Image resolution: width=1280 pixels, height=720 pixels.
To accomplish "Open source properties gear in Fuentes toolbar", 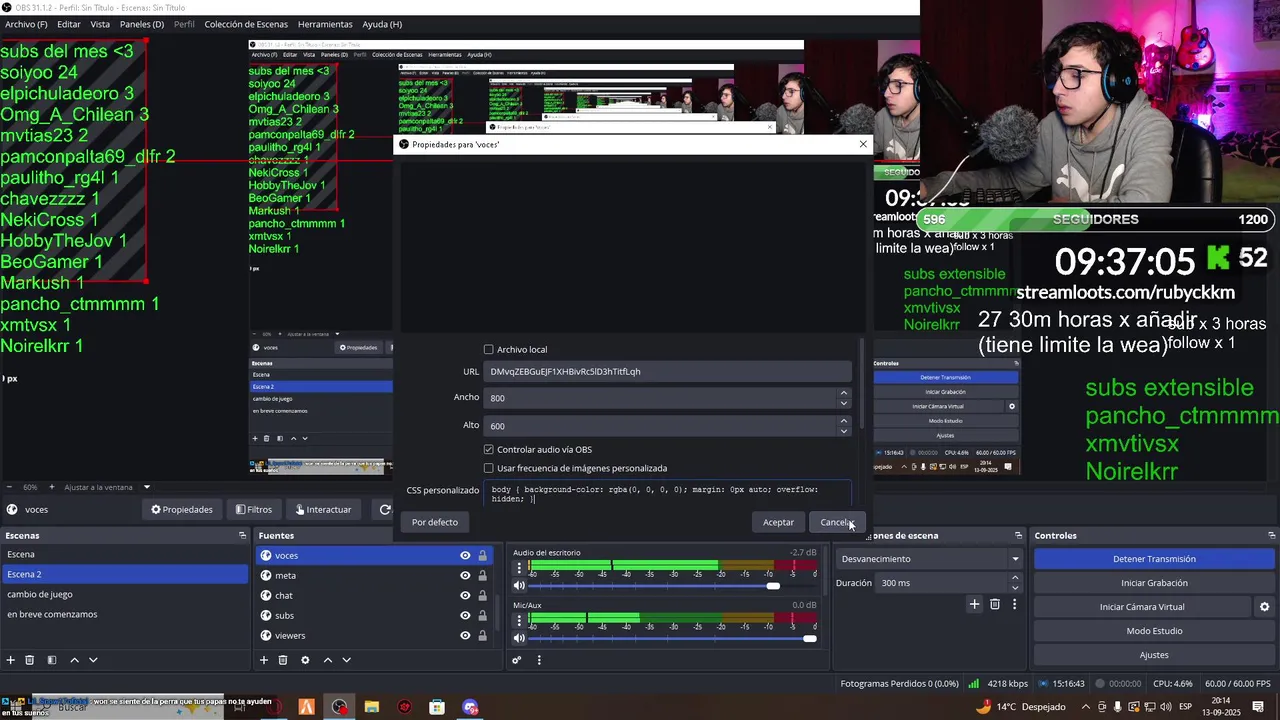I will (305, 660).
